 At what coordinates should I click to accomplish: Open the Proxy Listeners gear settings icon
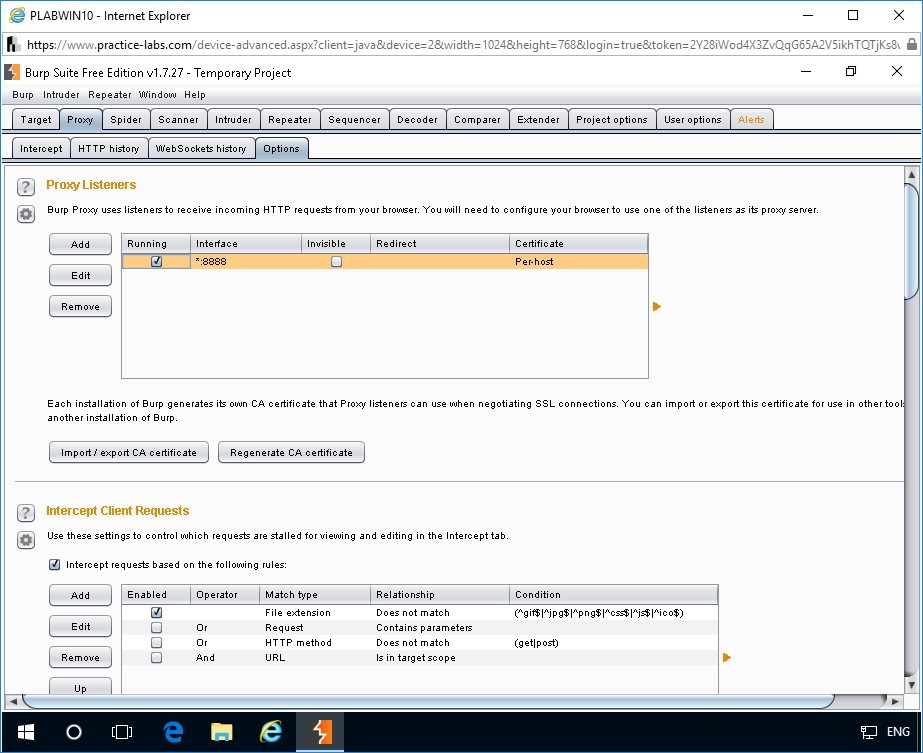click(x=26, y=213)
